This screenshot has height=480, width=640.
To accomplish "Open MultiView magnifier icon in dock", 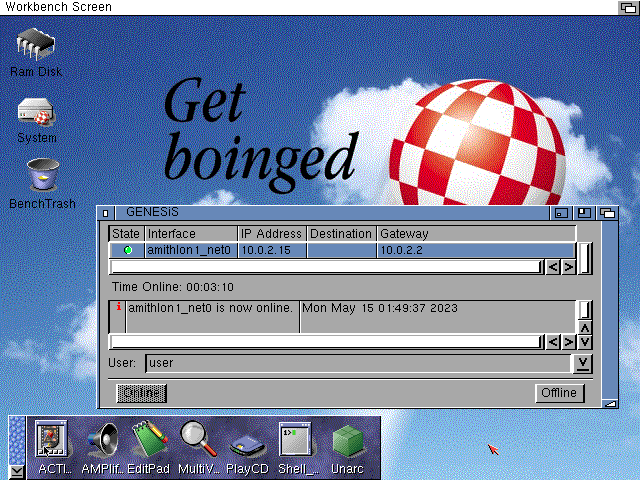I will pos(199,439).
